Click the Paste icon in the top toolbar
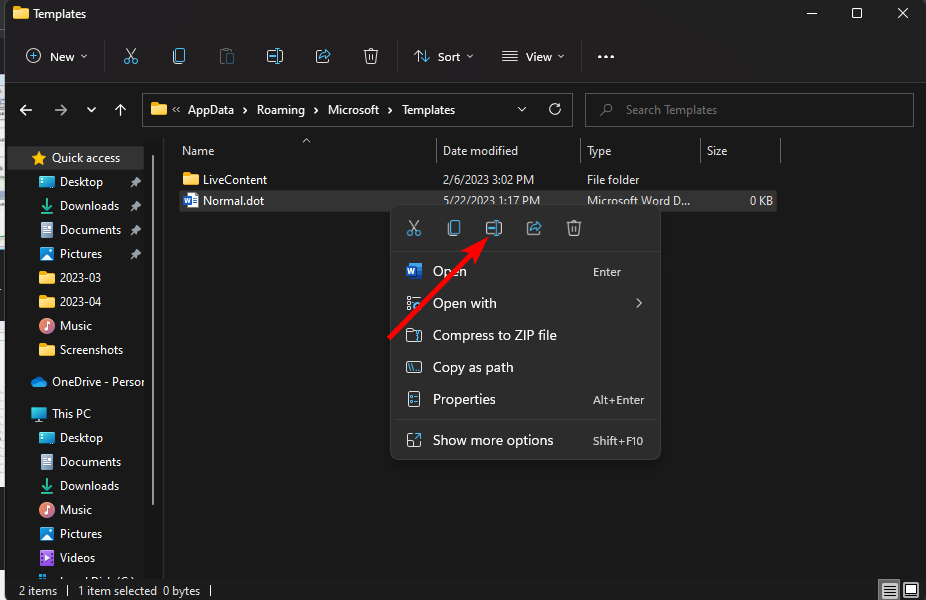Viewport: 926px width, 600px height. pos(227,57)
